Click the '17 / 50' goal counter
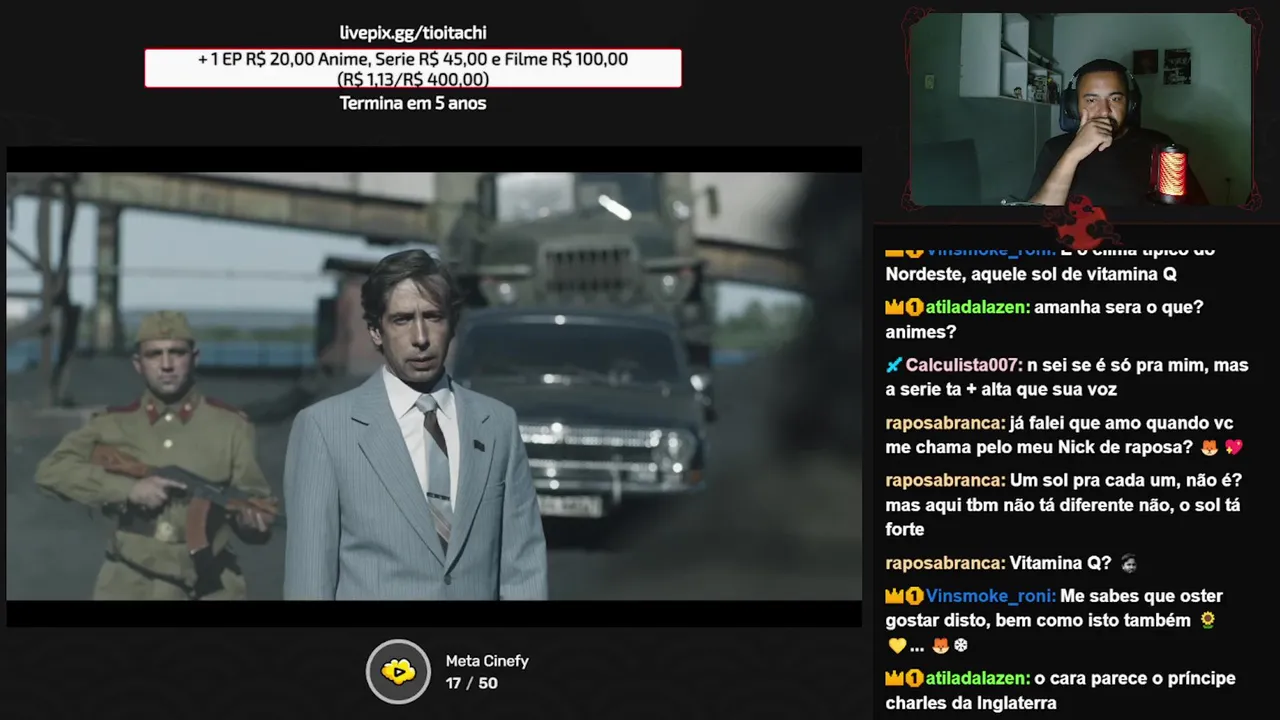The height and width of the screenshot is (720, 1280). pos(472,683)
